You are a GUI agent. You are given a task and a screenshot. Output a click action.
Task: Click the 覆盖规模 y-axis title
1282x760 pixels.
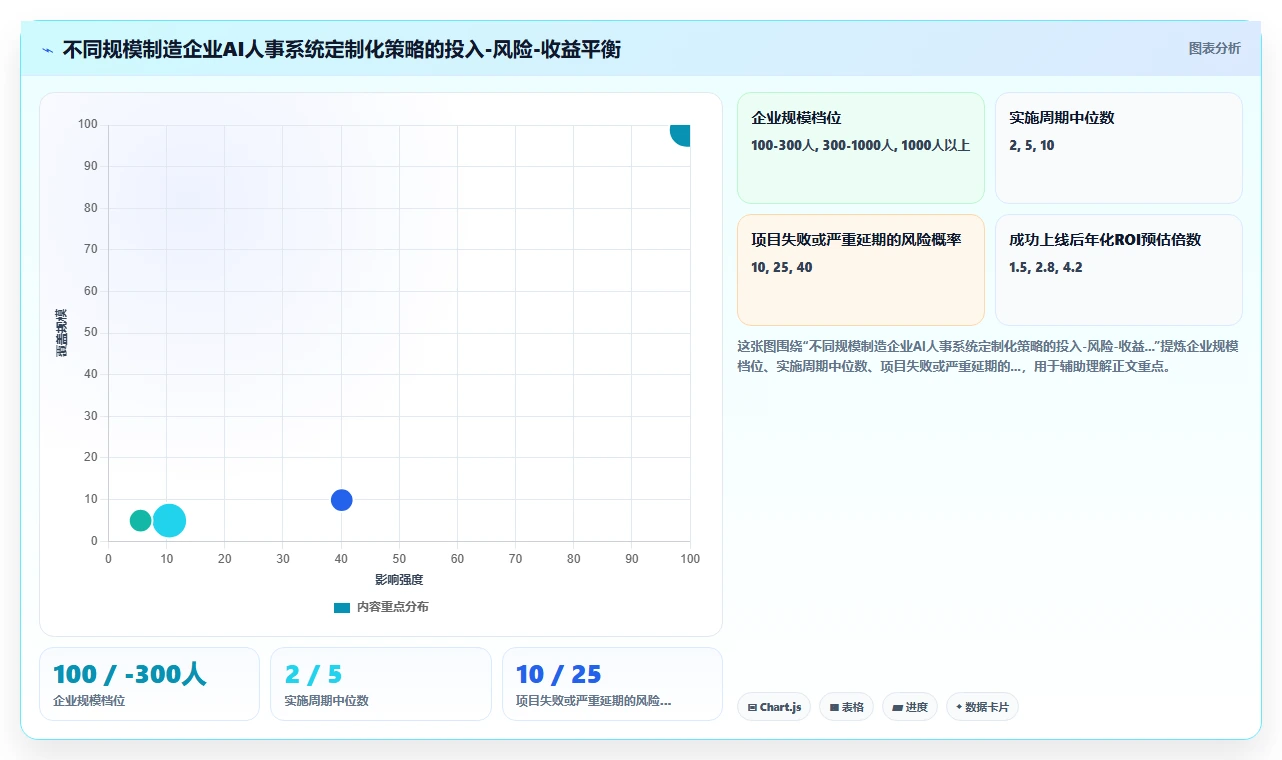click(x=62, y=333)
